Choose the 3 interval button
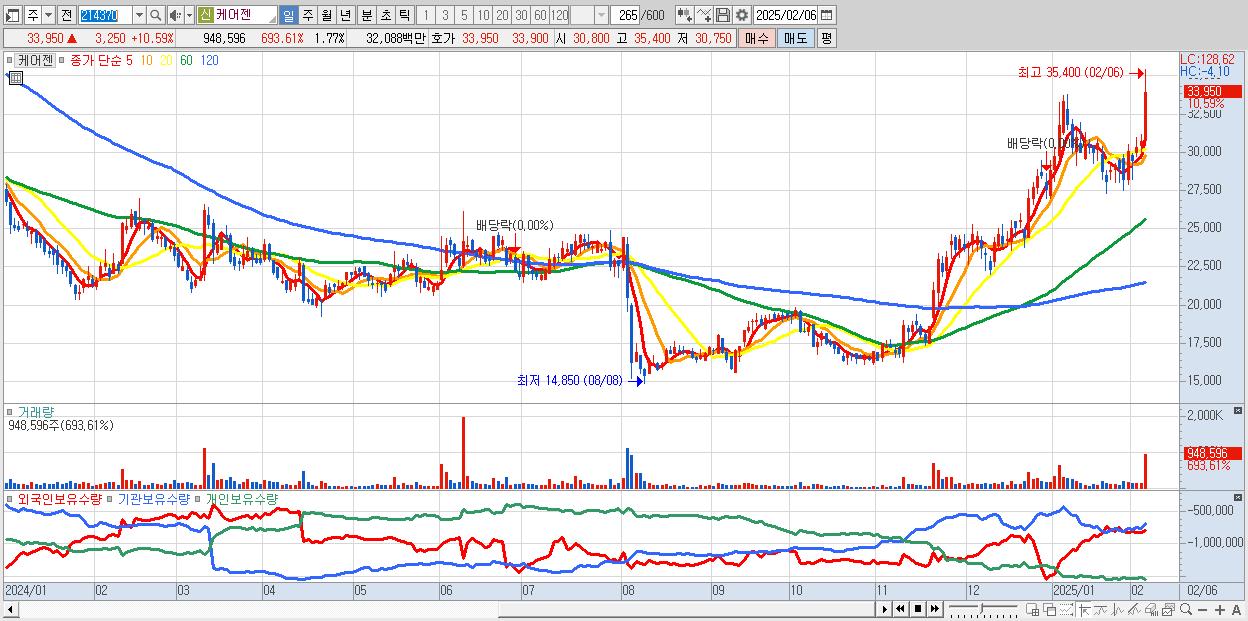This screenshot has width=1248, height=621. pos(445,15)
